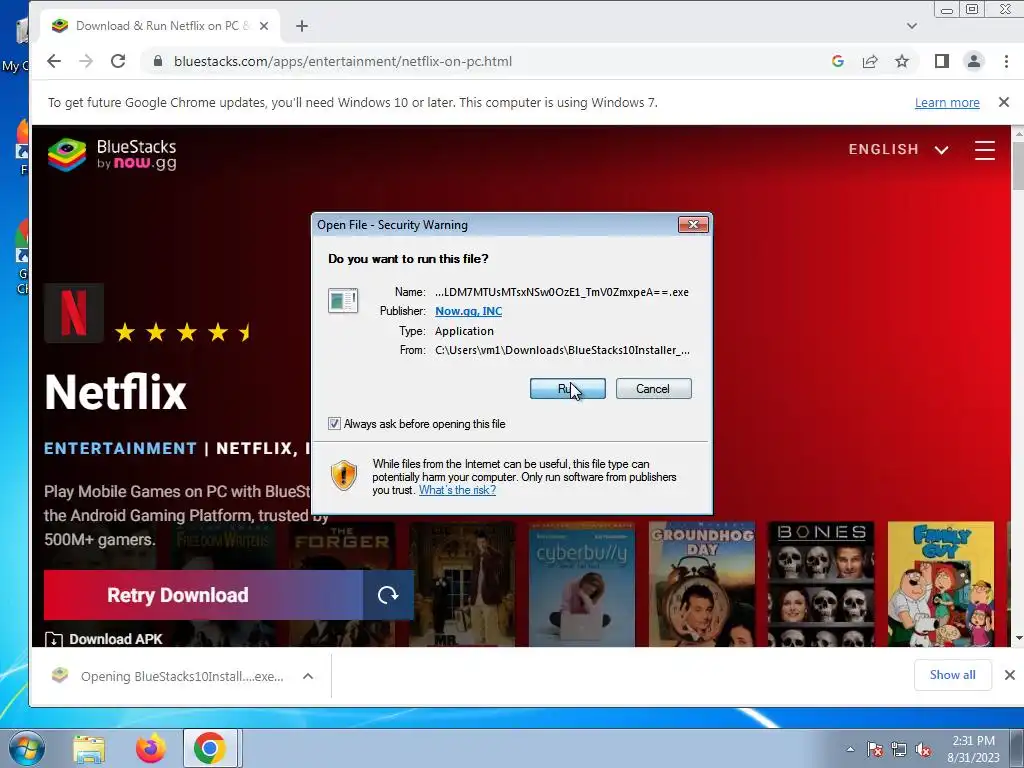
Task: Open the Learn more link
Action: [x=947, y=103]
